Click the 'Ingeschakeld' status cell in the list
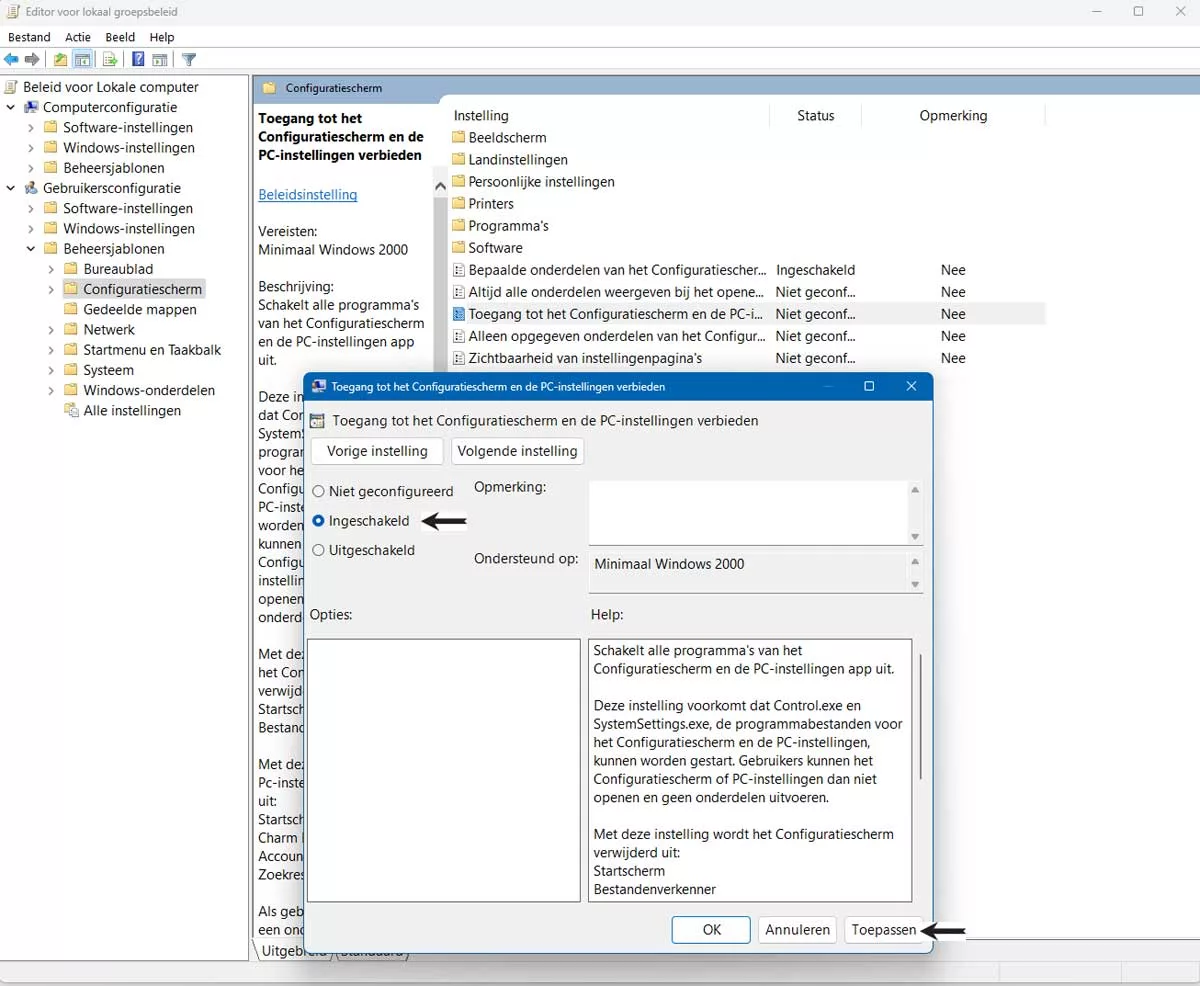The width and height of the screenshot is (1200, 986). tap(815, 270)
